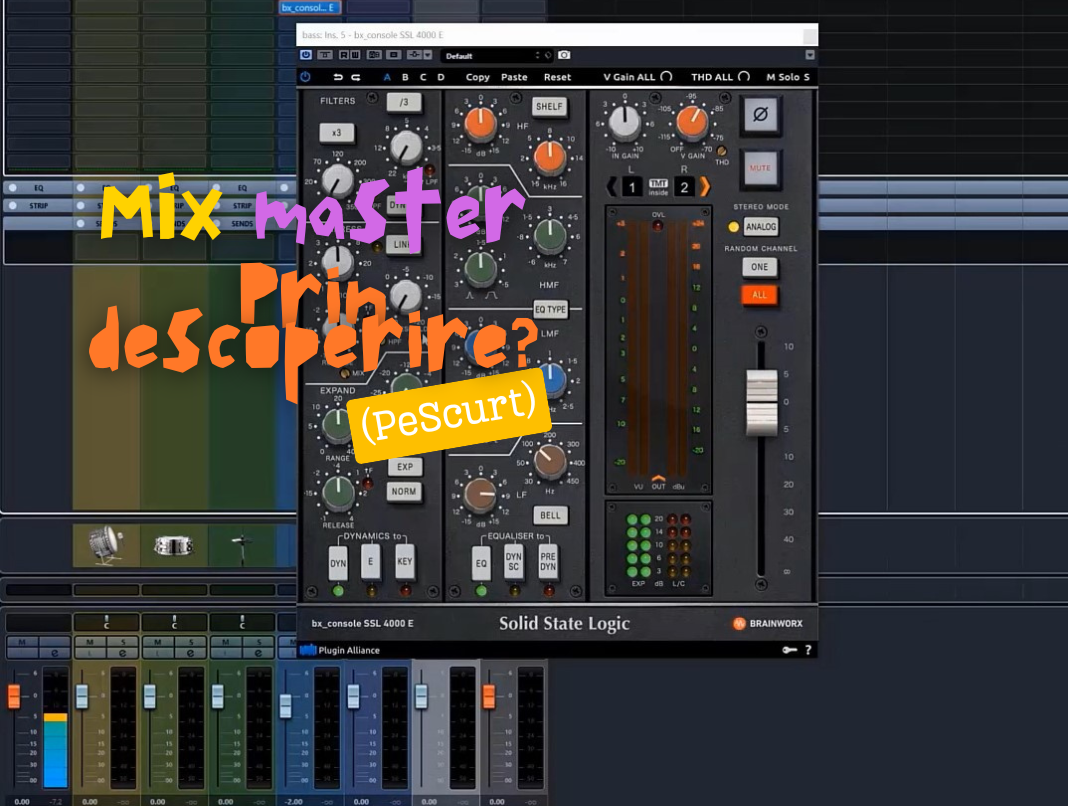Open the help question mark icon
This screenshot has height=806, width=1068.
pyautogui.click(x=808, y=650)
